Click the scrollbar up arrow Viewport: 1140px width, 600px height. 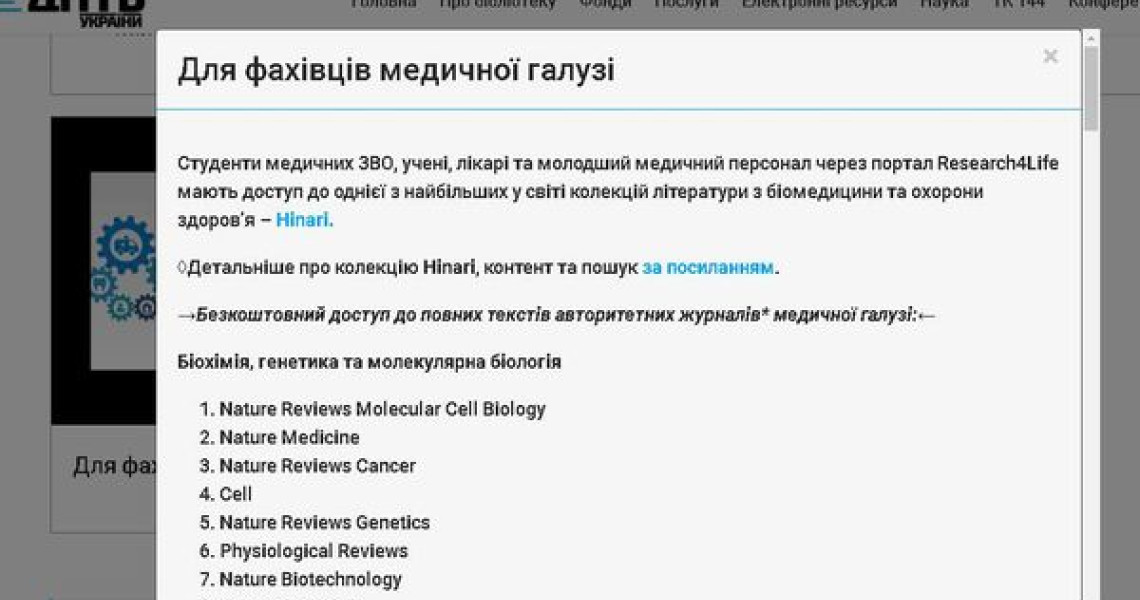1091,39
